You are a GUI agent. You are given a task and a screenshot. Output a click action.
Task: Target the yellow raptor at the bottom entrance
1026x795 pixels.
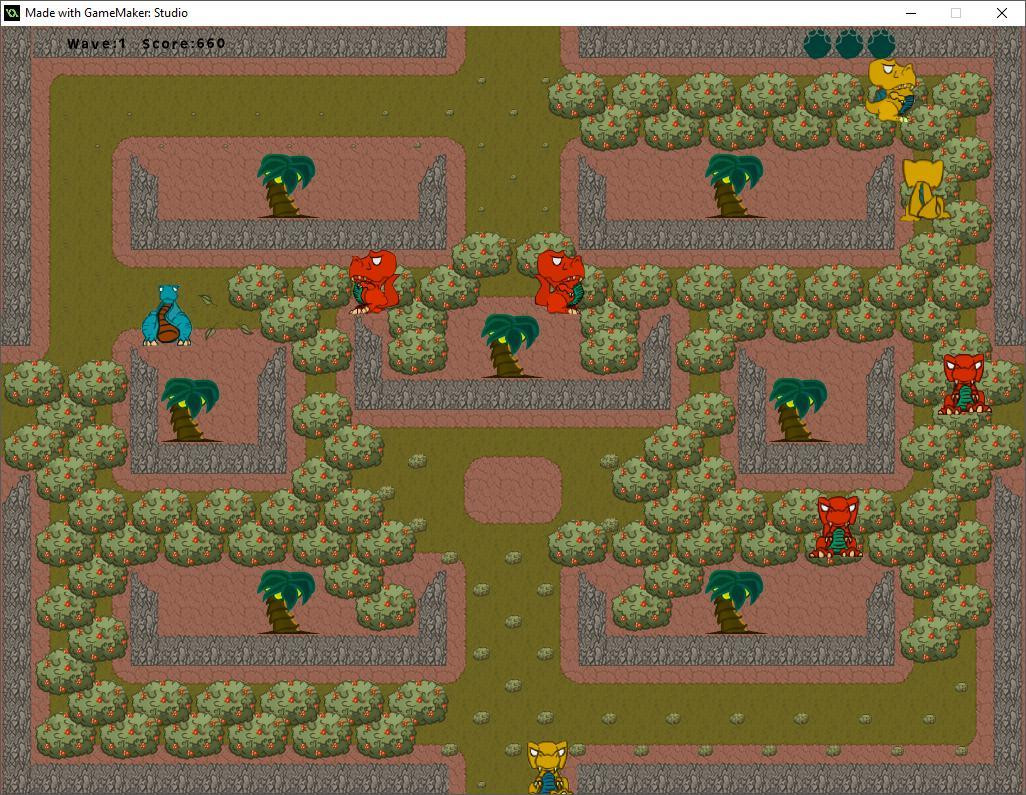(547, 768)
